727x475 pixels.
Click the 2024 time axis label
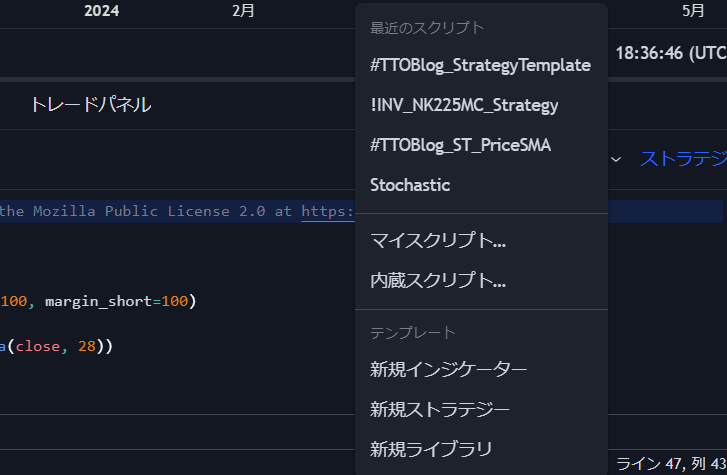[x=102, y=11]
